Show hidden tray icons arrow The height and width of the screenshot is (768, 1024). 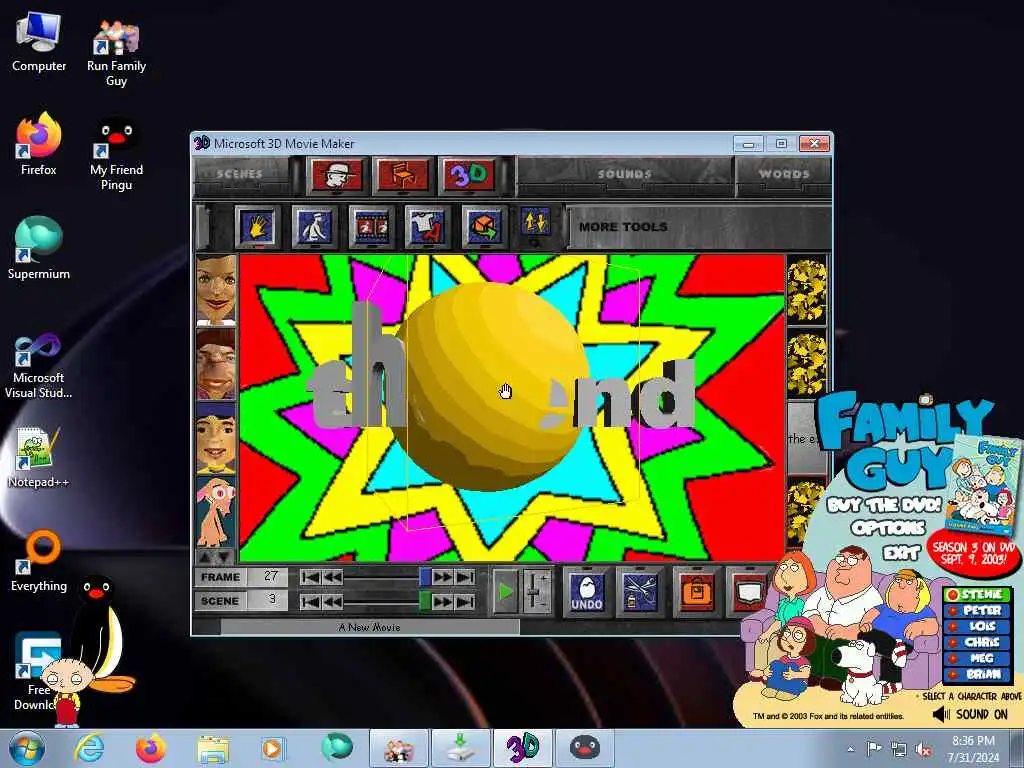coord(850,750)
